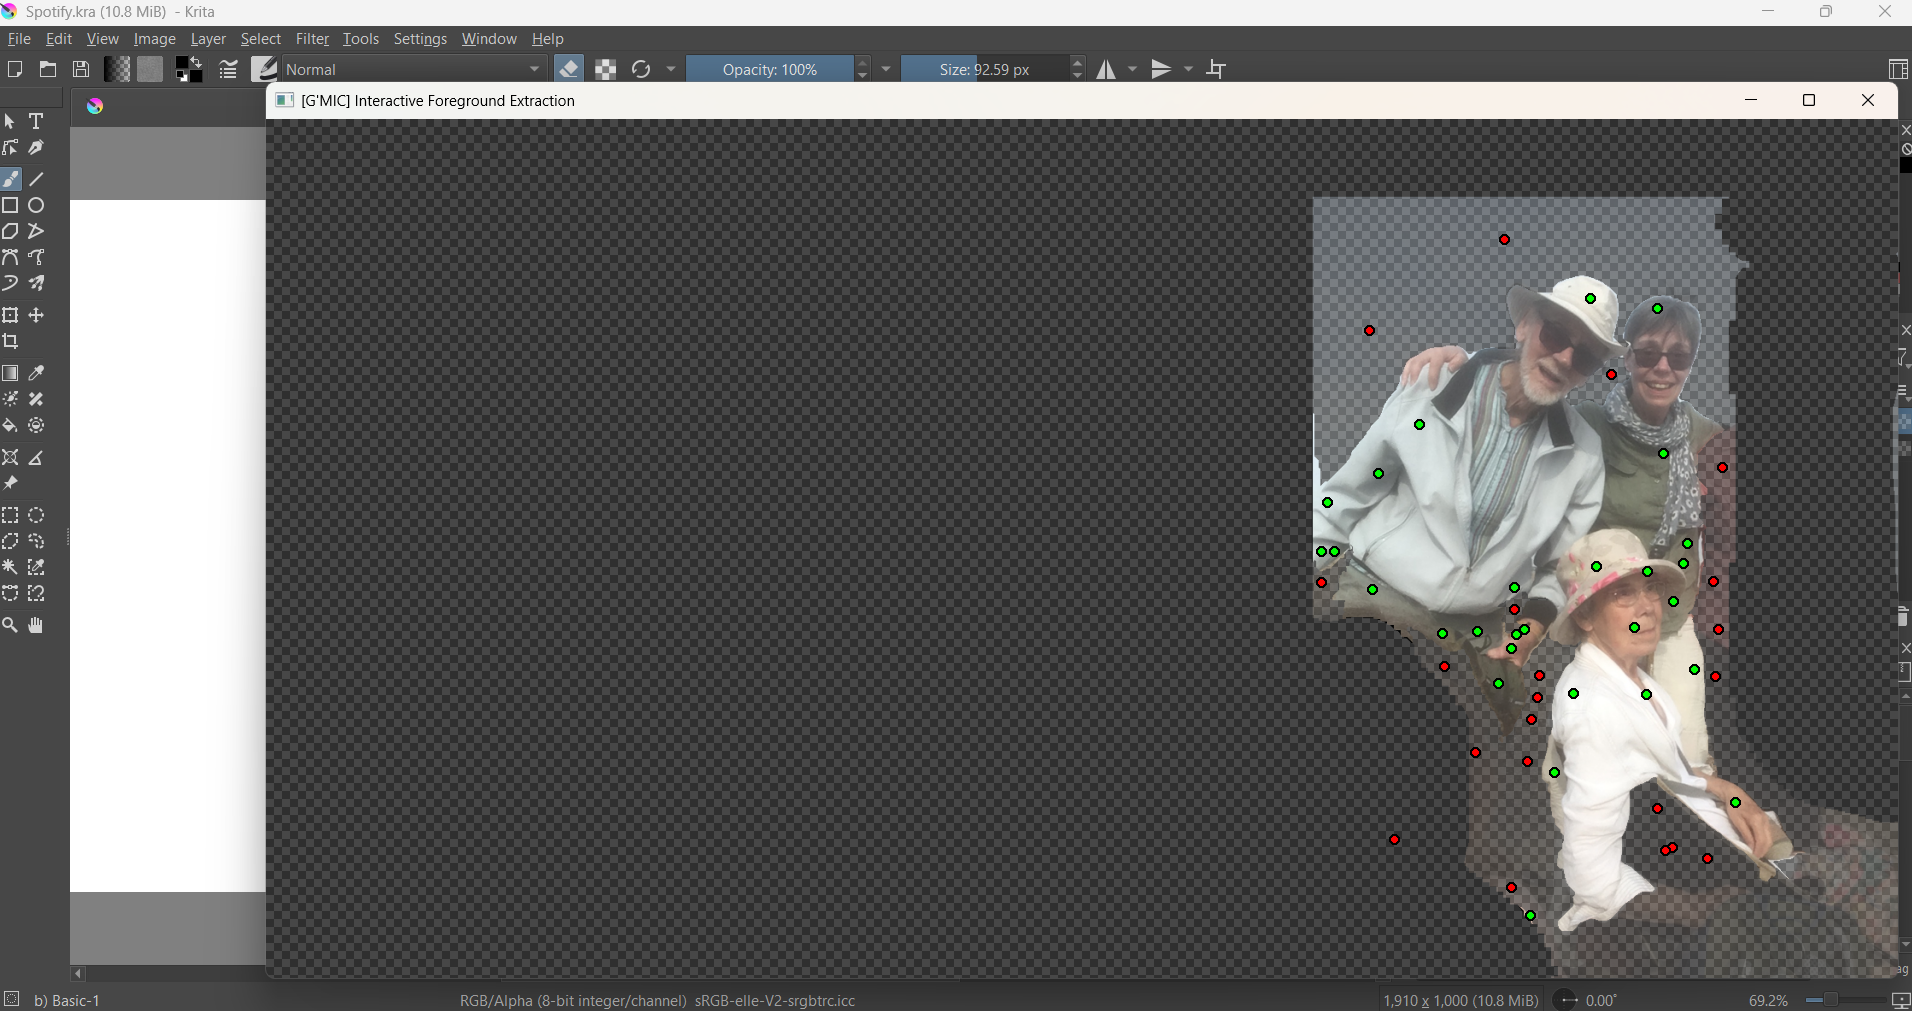The height and width of the screenshot is (1011, 1912).
Task: Toggle Preserve Alpha checkerboard button
Action: (x=606, y=70)
